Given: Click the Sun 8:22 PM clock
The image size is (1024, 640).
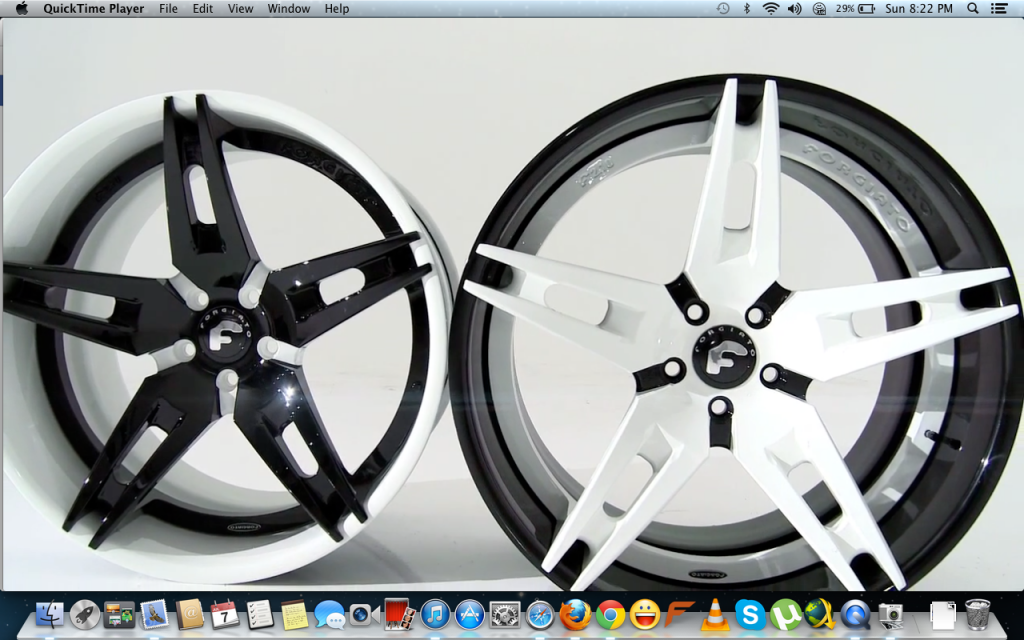Looking at the screenshot, I should coord(919,8).
